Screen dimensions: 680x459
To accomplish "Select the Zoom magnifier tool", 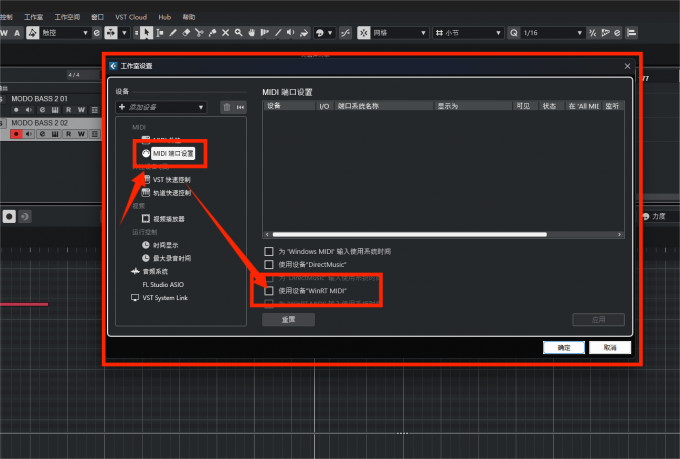I will coord(239,33).
